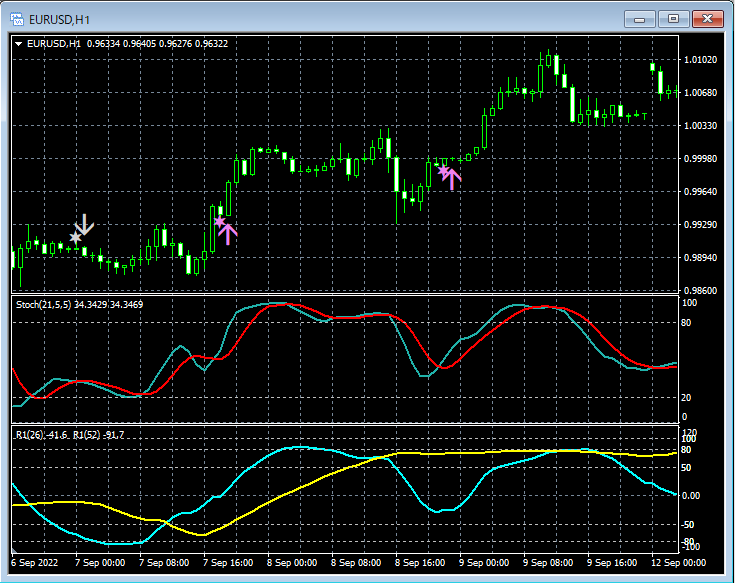Click the white star marker on chart
Viewport: 736px width, 583px height.
pyautogui.click(x=75, y=237)
